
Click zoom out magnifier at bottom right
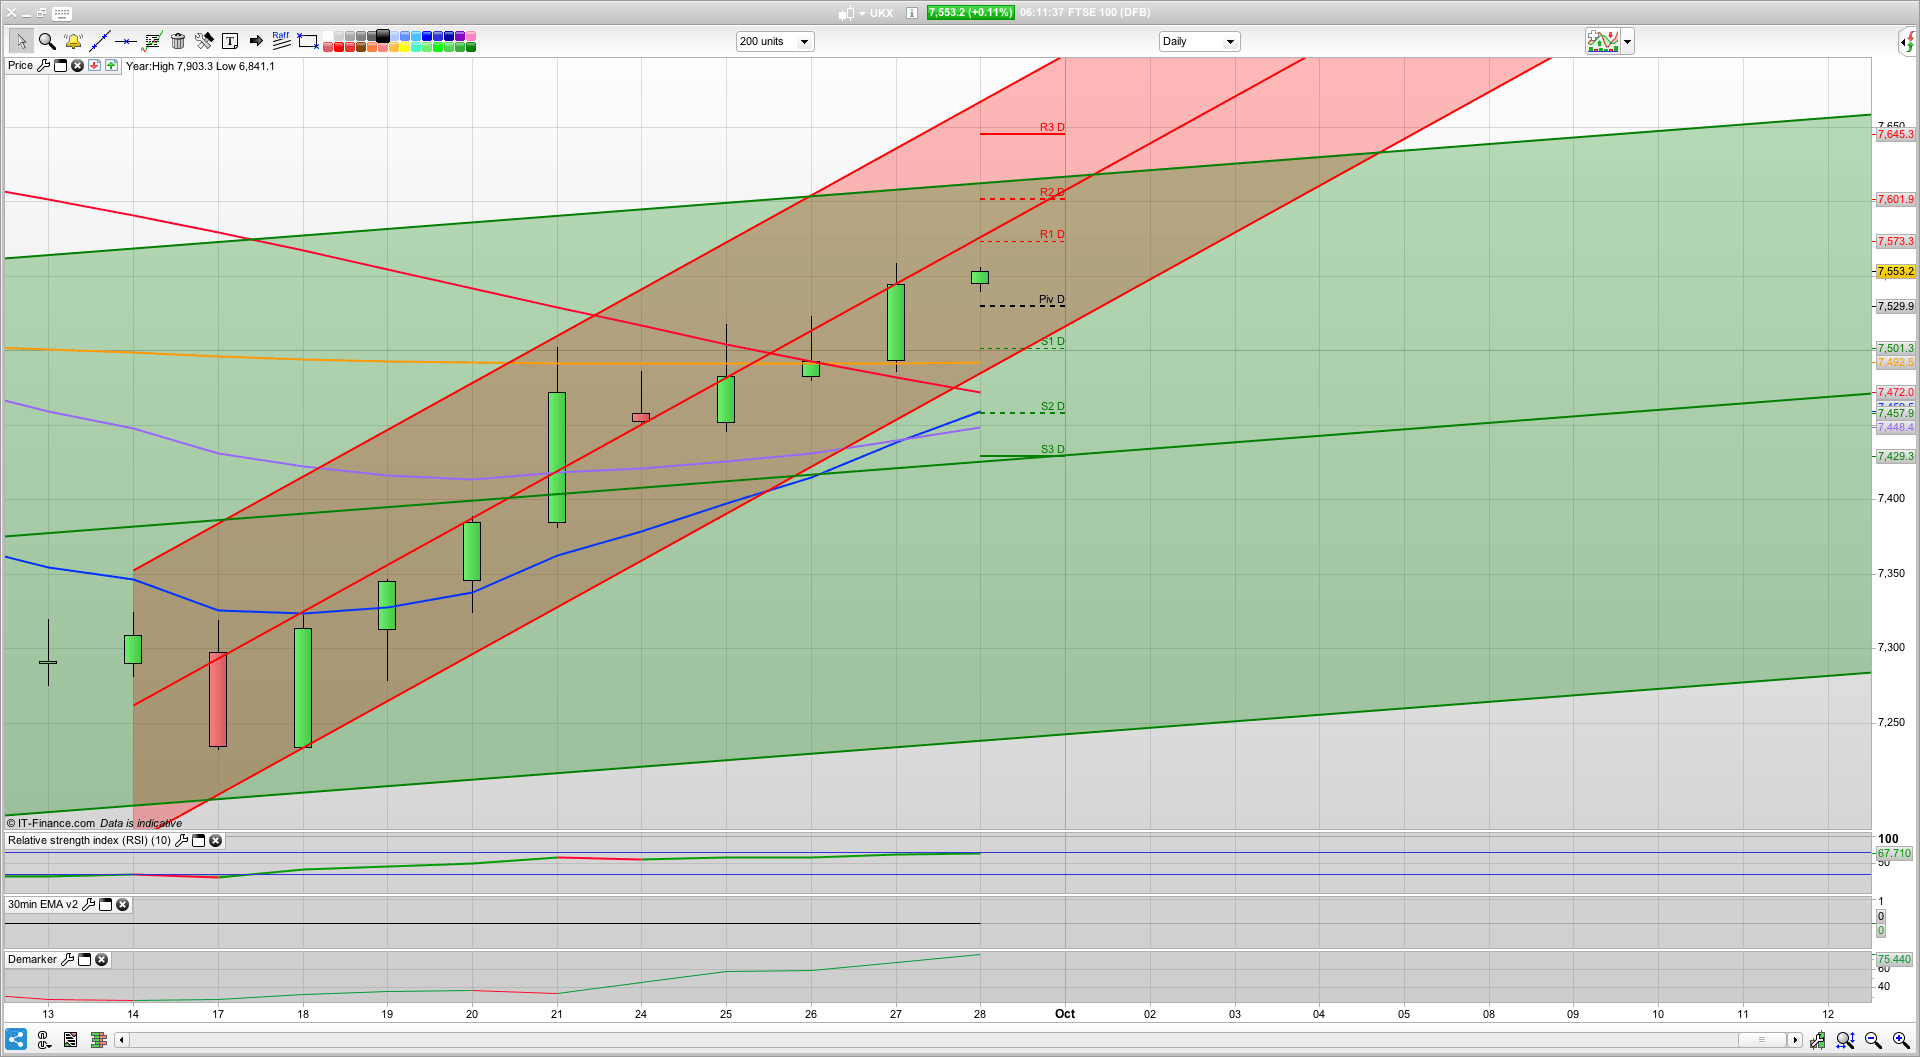tap(1873, 1041)
